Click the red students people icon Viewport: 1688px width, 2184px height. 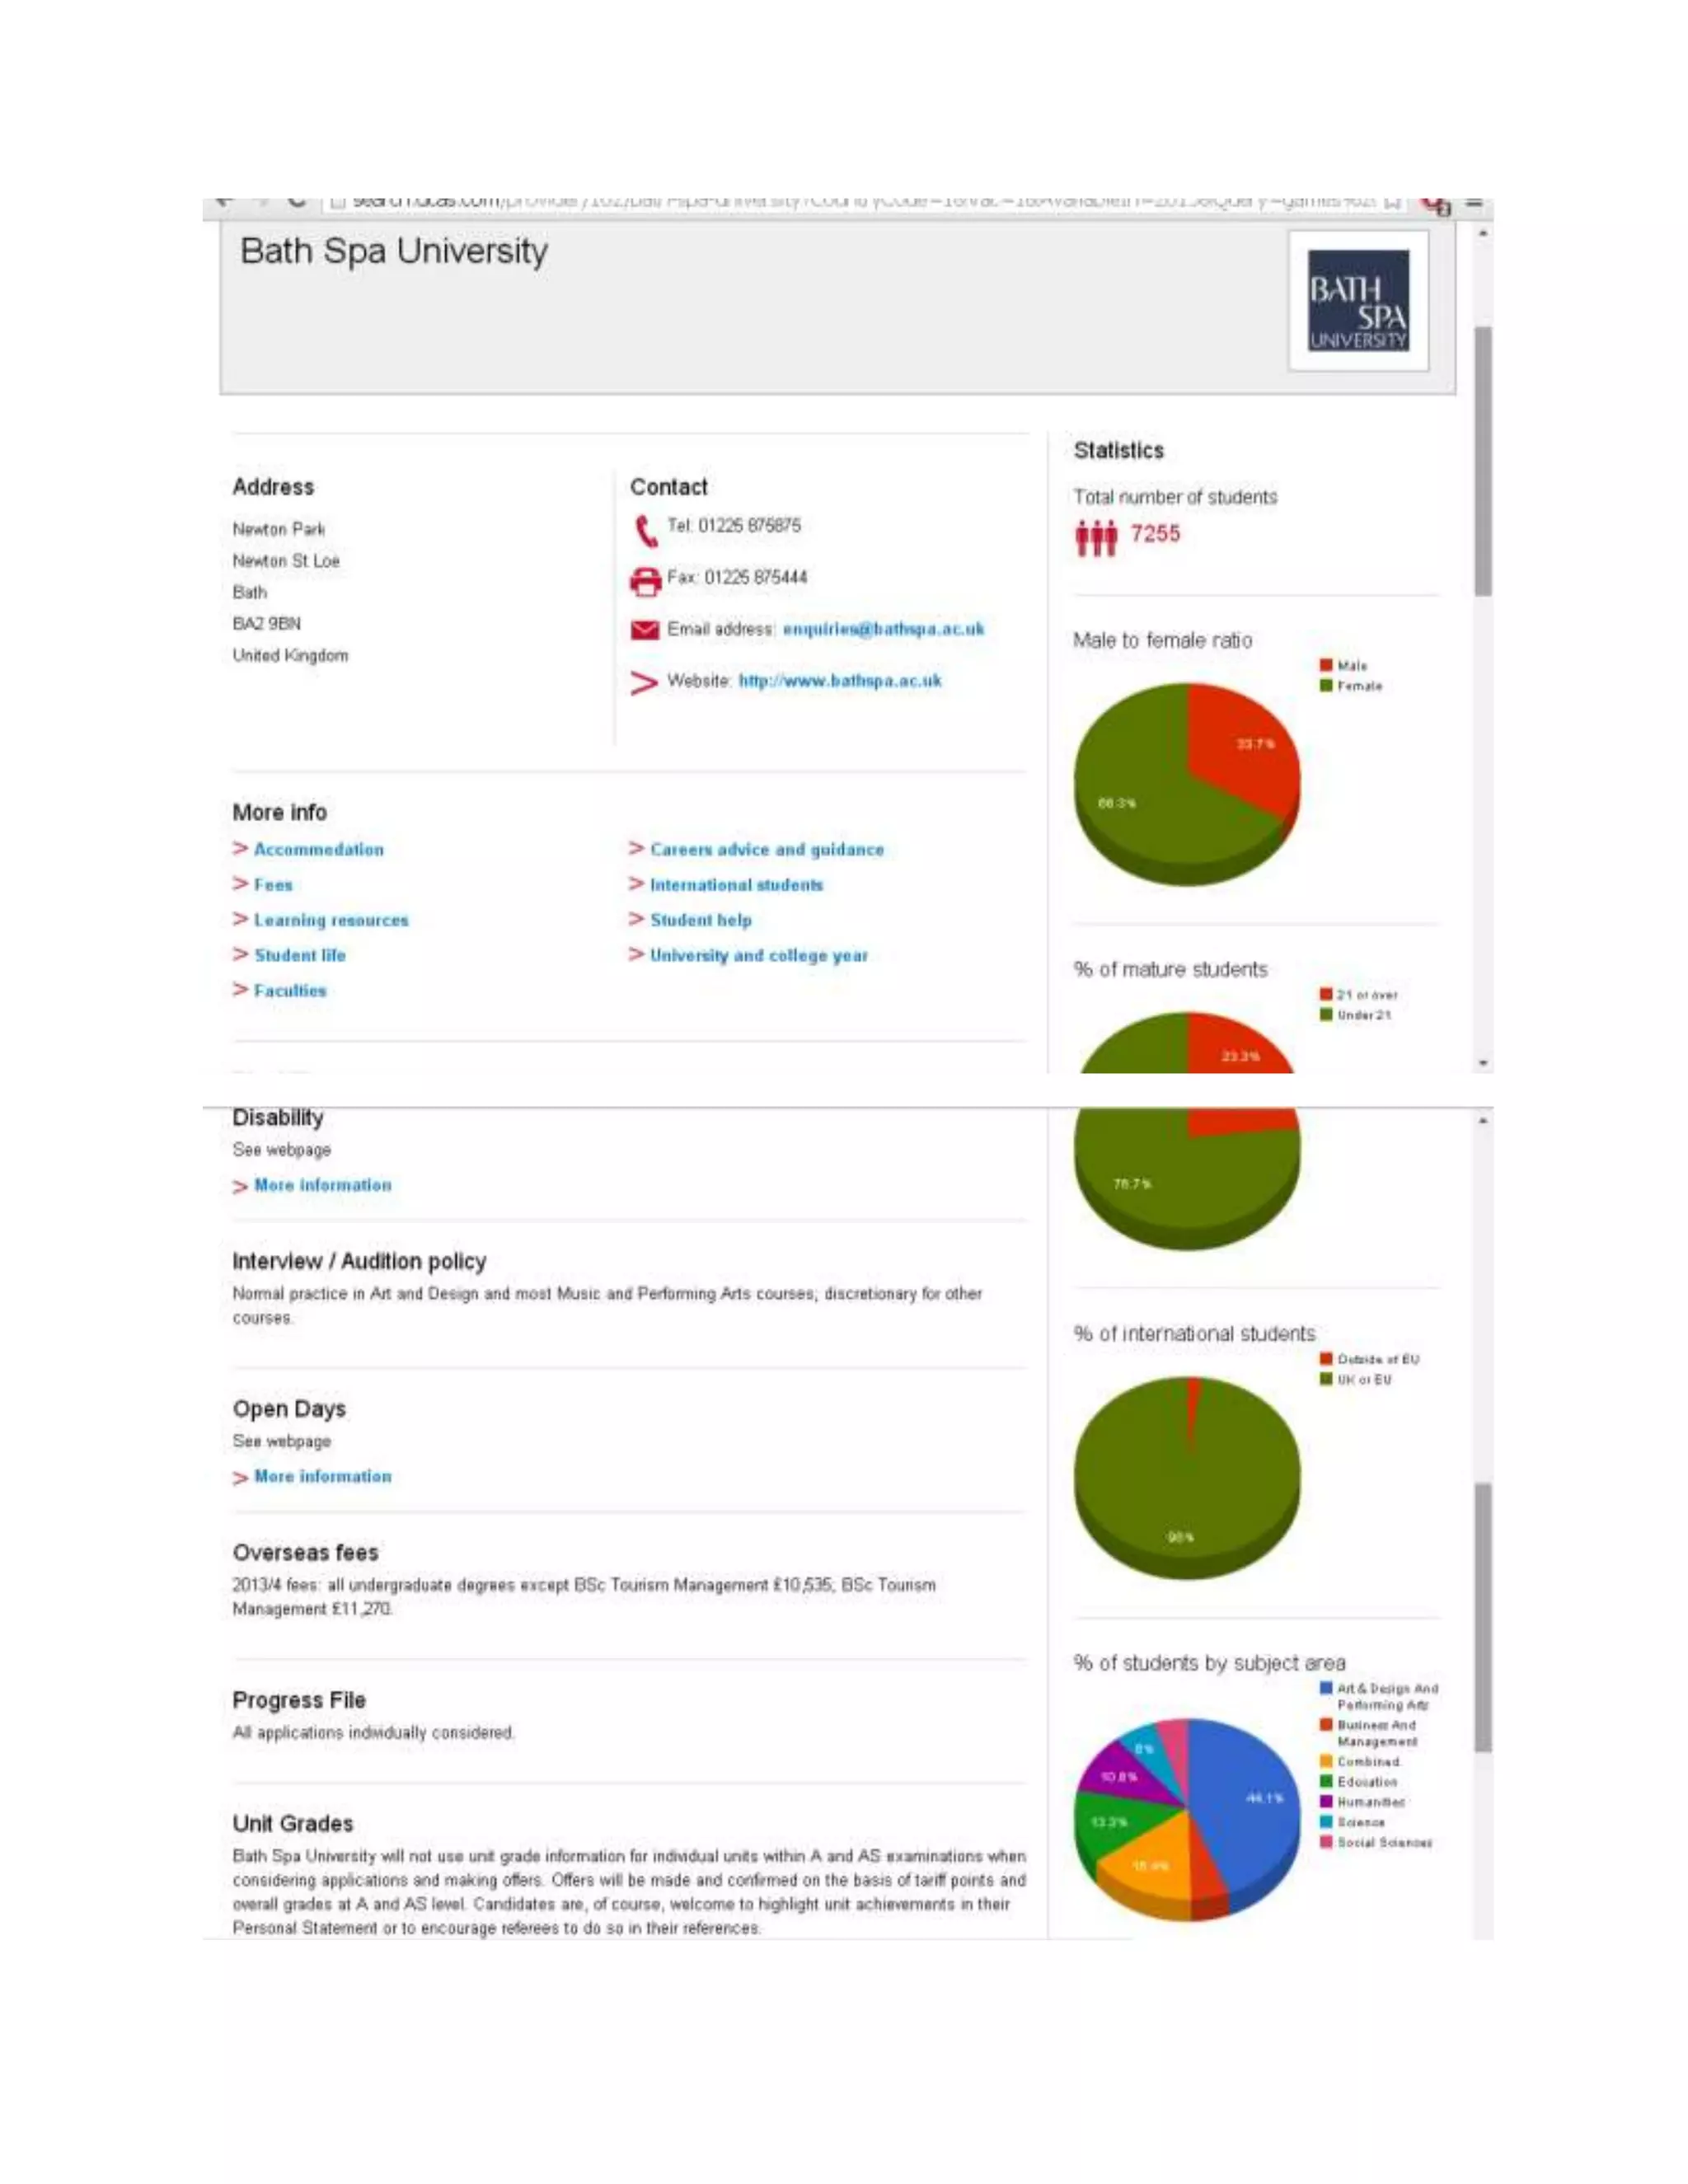click(x=1096, y=537)
